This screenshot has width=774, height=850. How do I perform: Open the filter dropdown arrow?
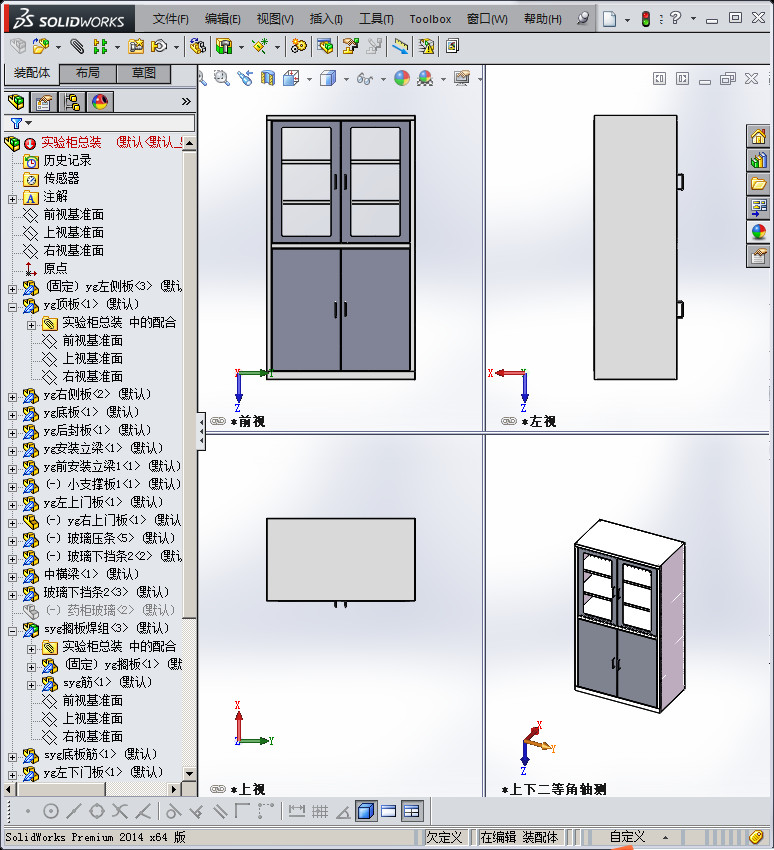[29, 123]
